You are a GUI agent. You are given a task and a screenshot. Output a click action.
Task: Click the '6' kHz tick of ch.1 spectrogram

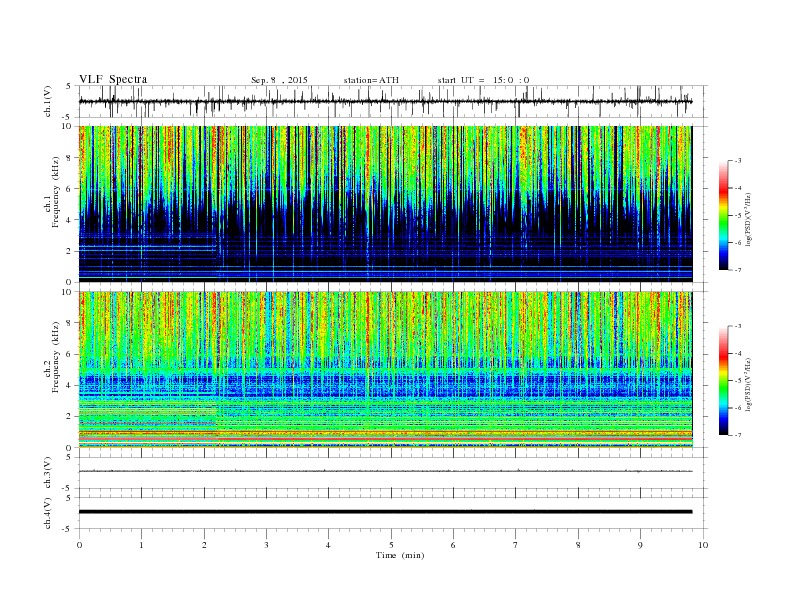(x=70, y=188)
